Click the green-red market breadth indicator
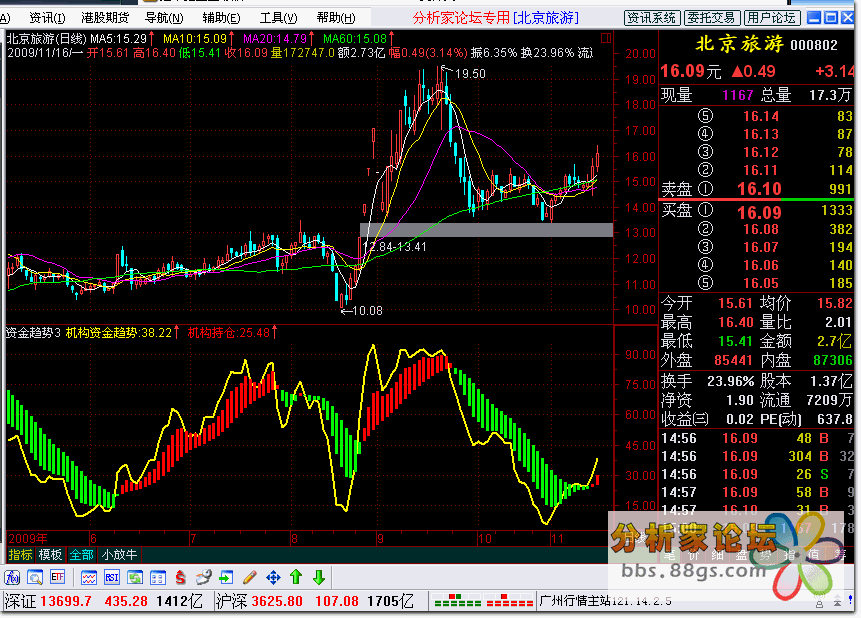Image resolution: width=861 pixels, height=618 pixels. (483, 601)
